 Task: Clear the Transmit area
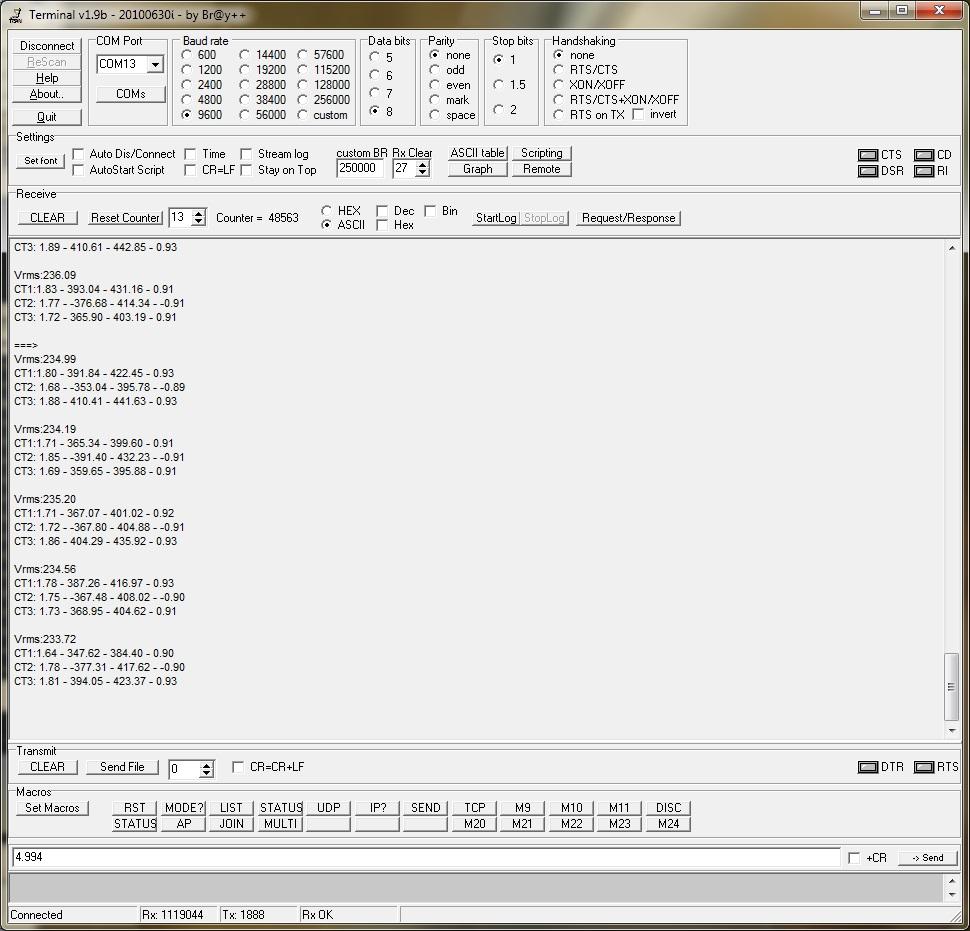(47, 767)
